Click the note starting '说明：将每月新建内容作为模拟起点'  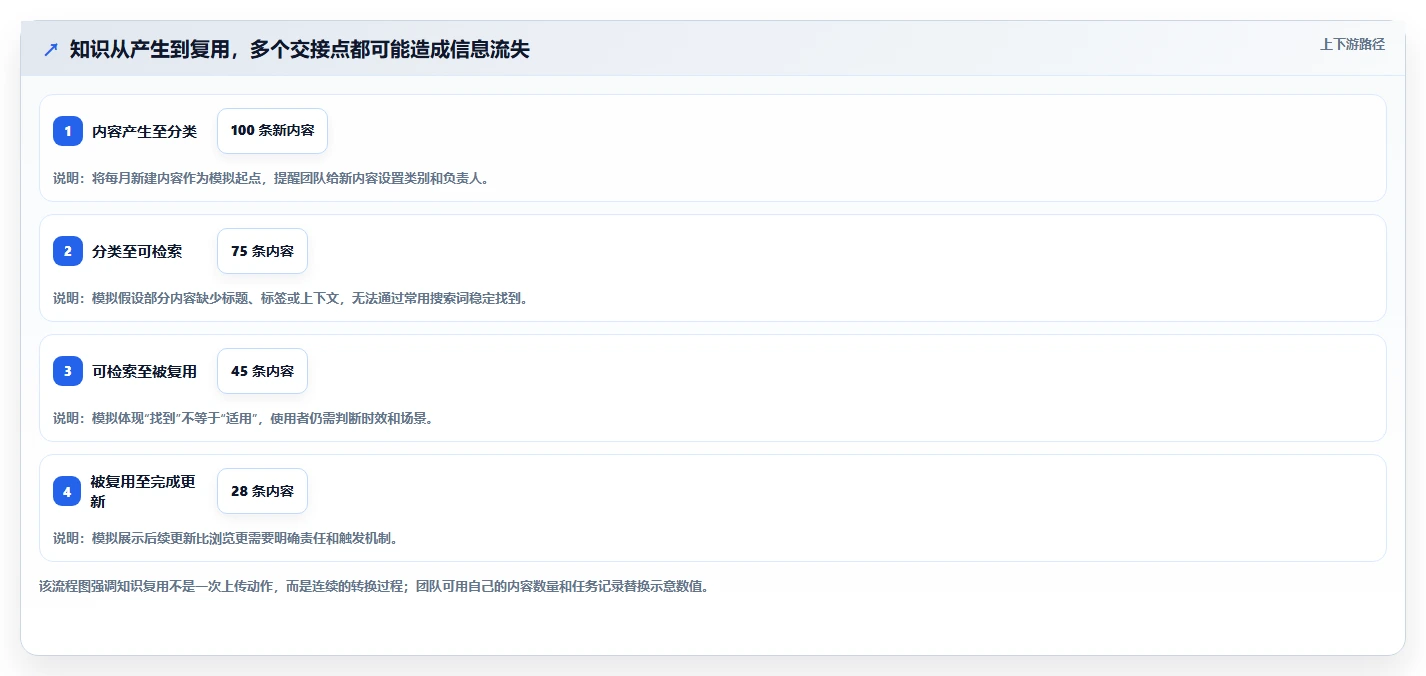tap(271, 178)
